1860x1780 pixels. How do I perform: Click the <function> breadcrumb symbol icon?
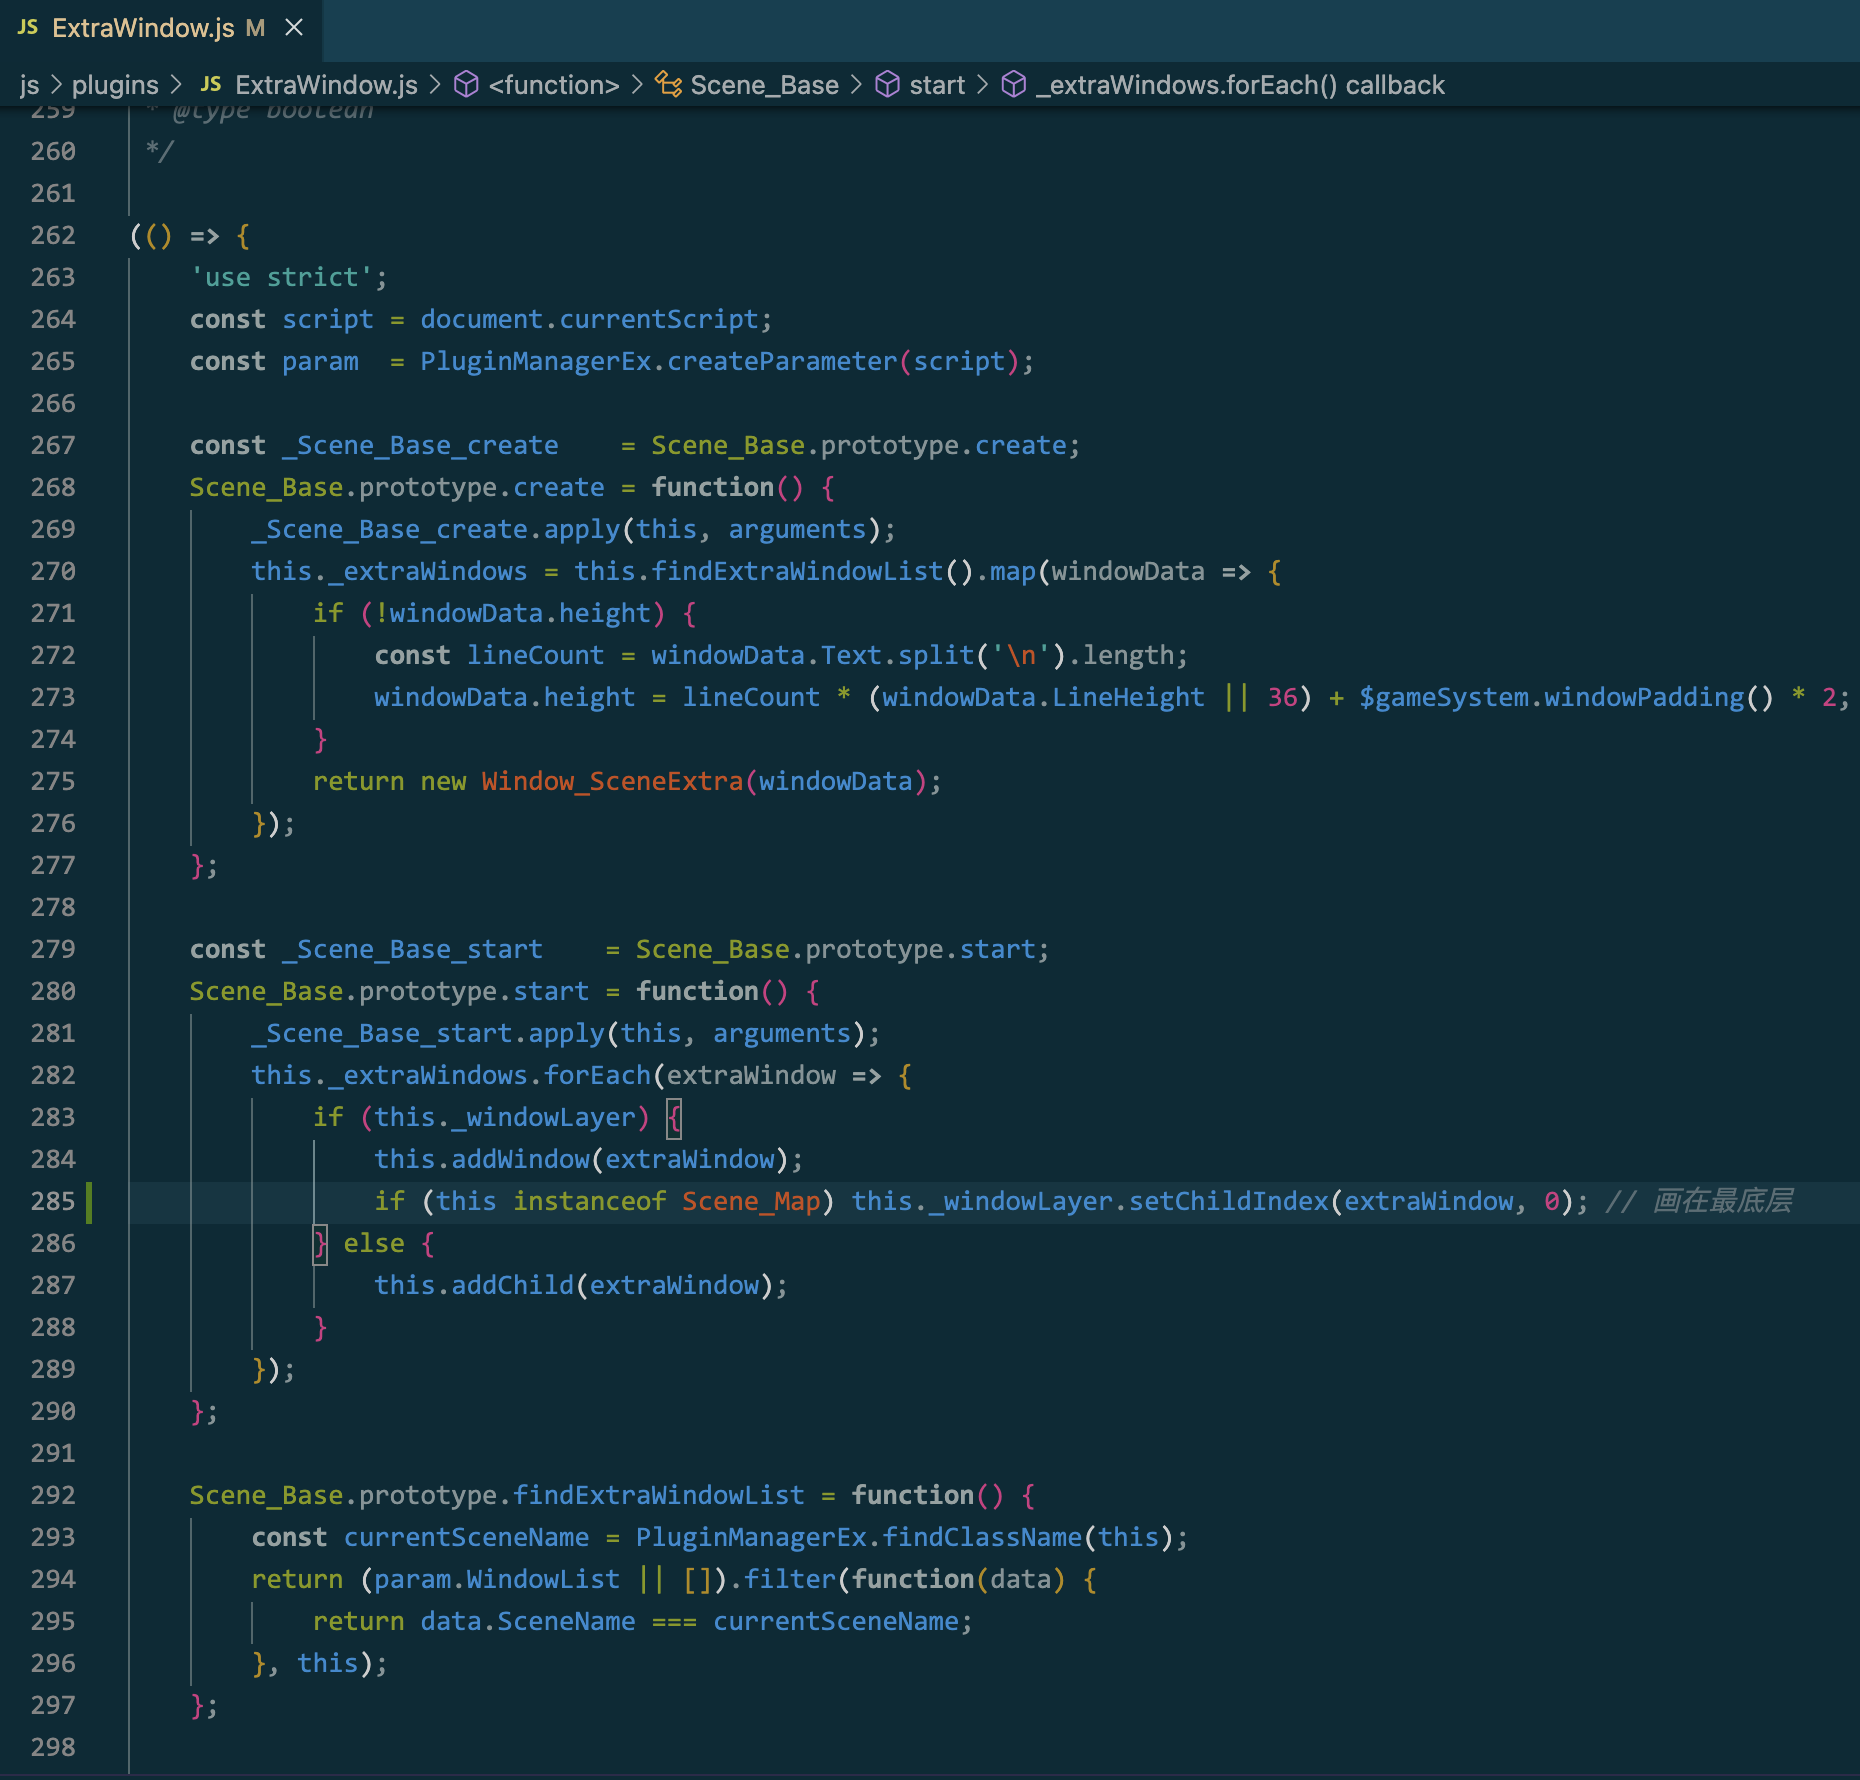tap(466, 85)
